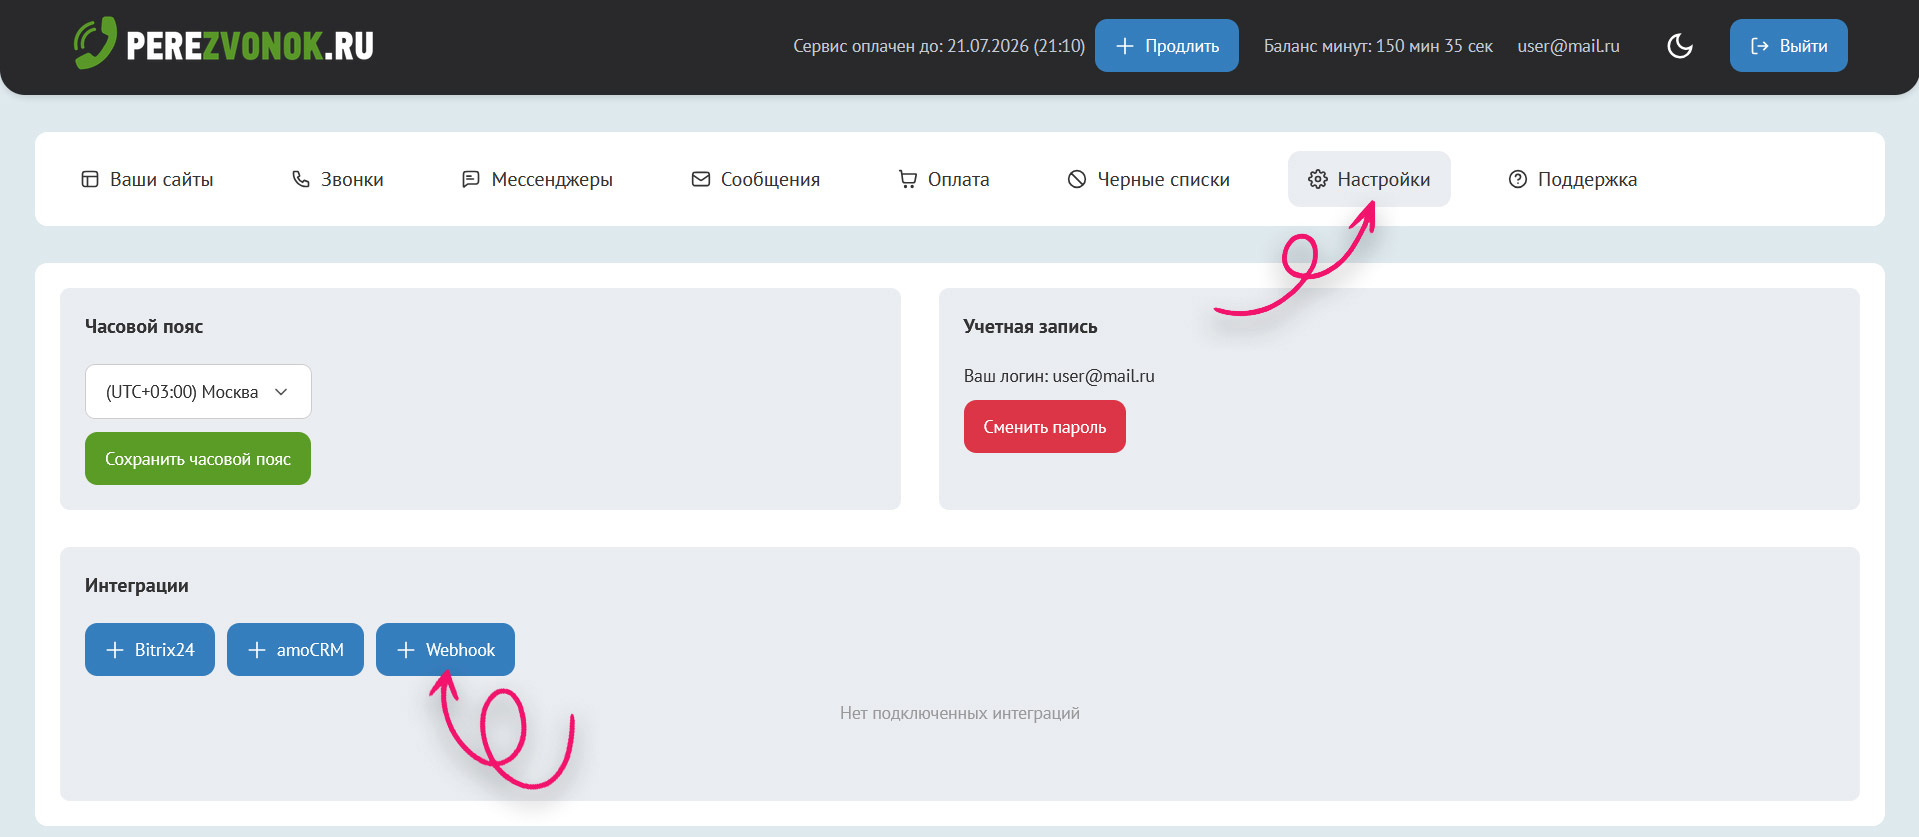Click the phone icon beside Звонки

click(301, 179)
